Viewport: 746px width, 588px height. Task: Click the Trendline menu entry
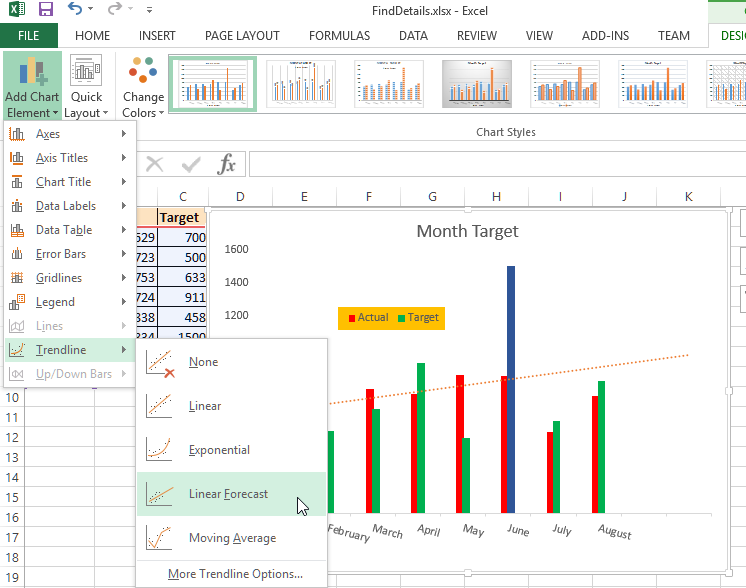(69, 350)
